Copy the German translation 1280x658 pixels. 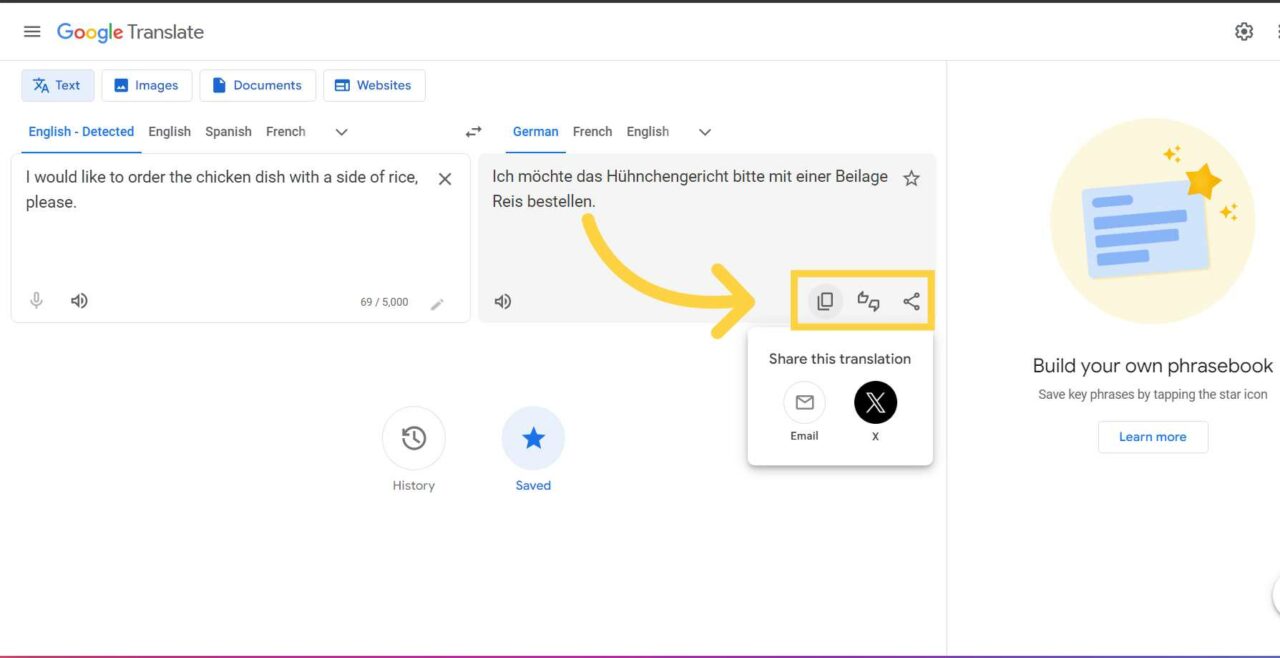click(x=824, y=300)
